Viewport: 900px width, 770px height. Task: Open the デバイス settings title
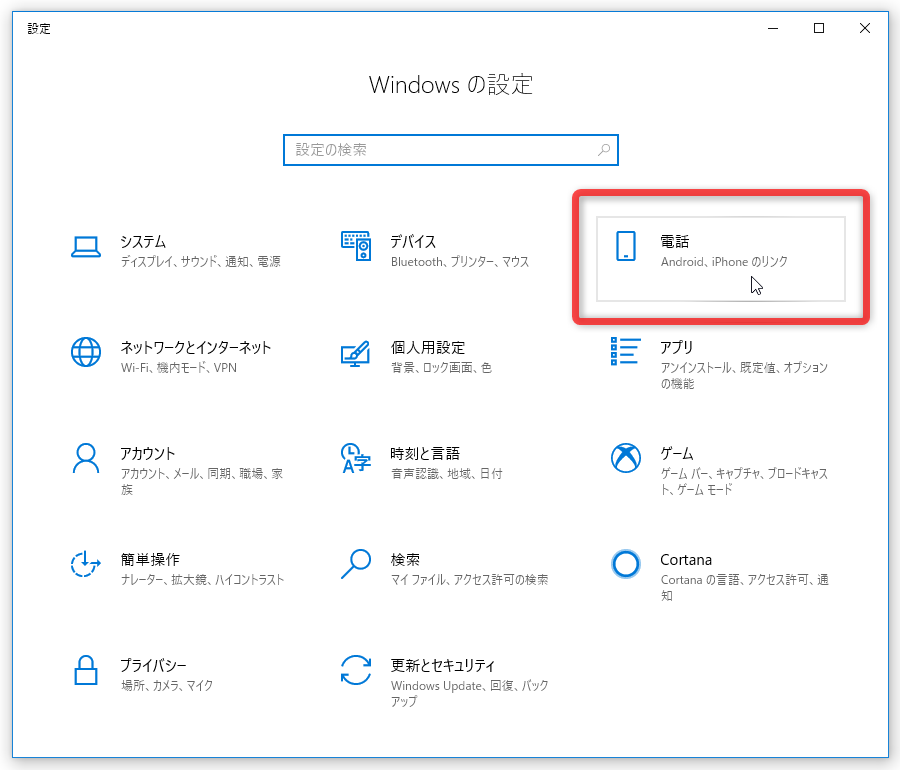[413, 242]
